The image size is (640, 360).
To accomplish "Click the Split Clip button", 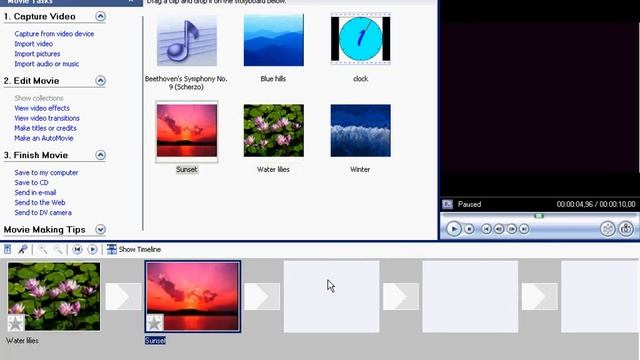I will click(x=608, y=229).
